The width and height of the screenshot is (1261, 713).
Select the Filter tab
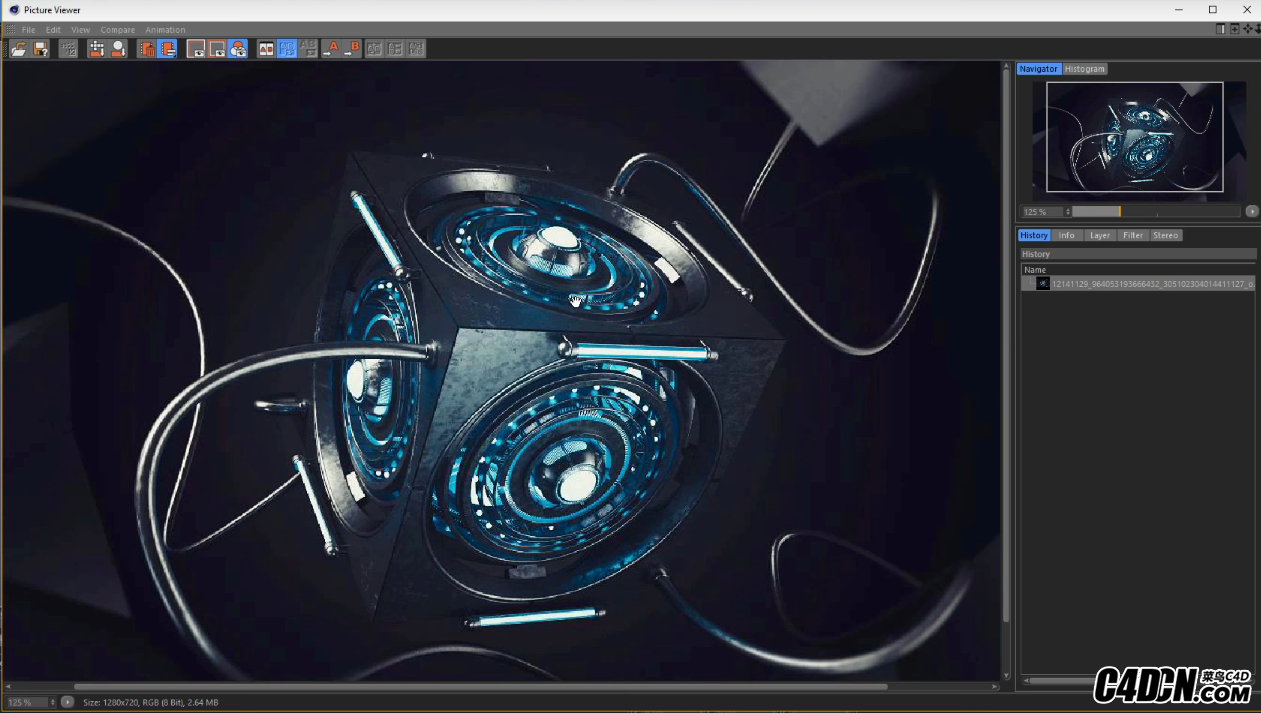(x=1133, y=235)
